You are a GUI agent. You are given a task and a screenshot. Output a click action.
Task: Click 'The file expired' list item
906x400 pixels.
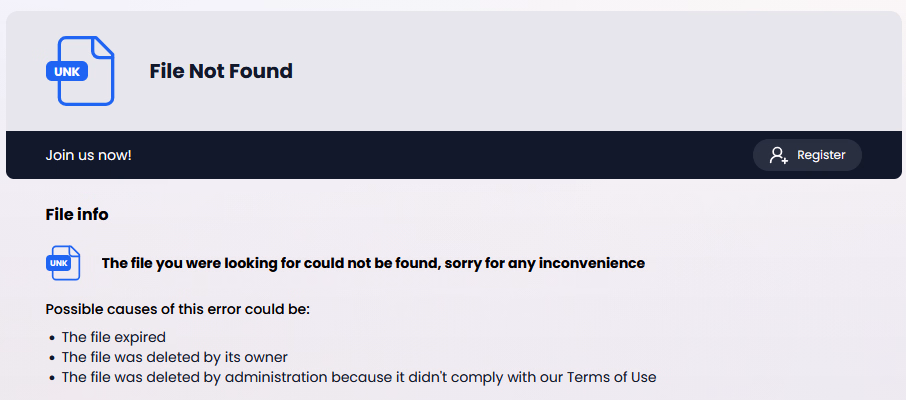[114, 337]
